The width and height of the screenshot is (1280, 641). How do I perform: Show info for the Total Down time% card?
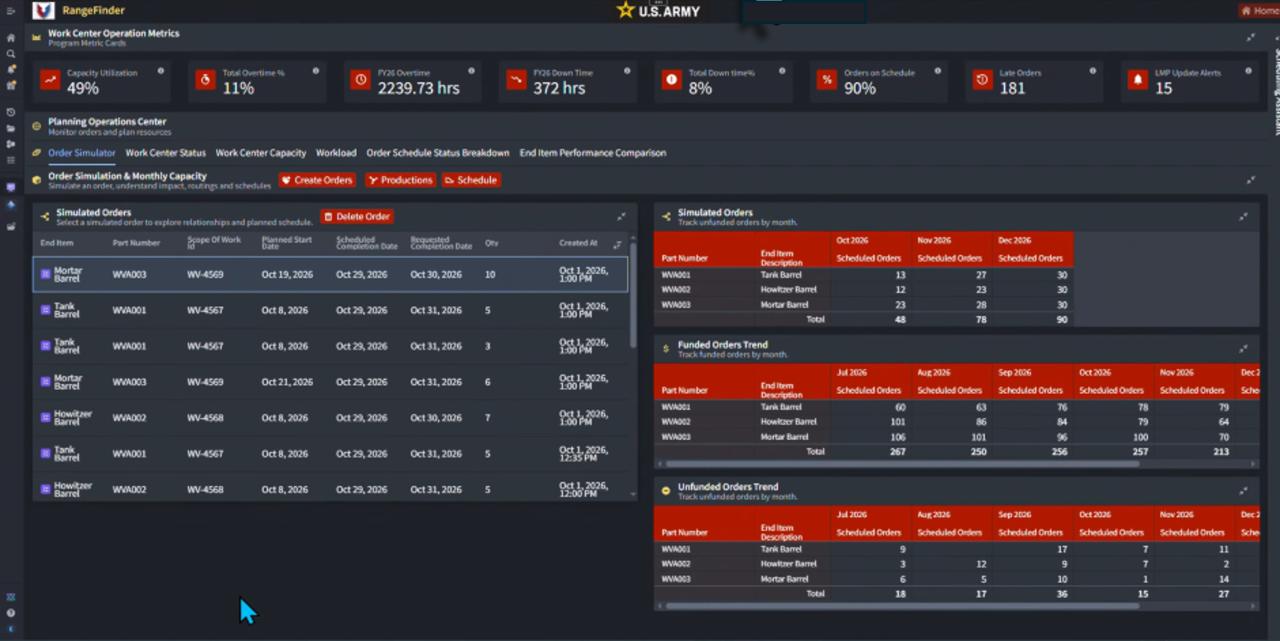782,72
